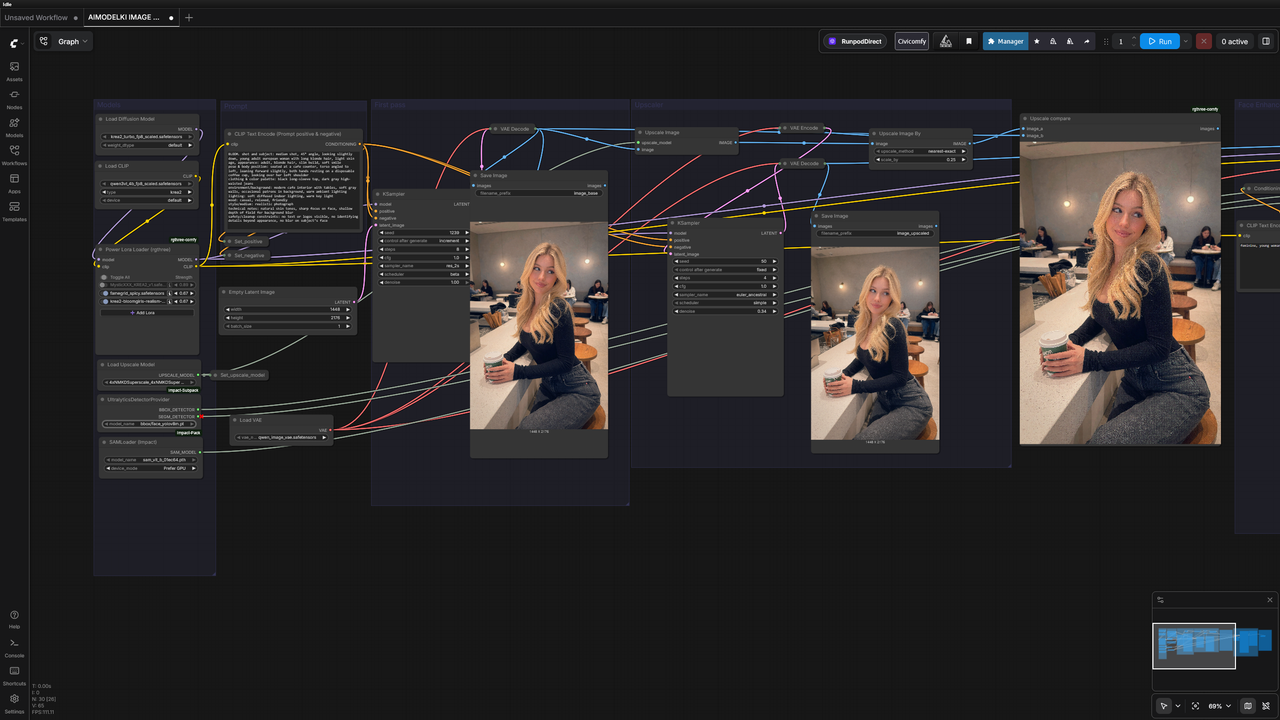Toggle the krea2-bloomgirls-realism lora

click(106, 301)
